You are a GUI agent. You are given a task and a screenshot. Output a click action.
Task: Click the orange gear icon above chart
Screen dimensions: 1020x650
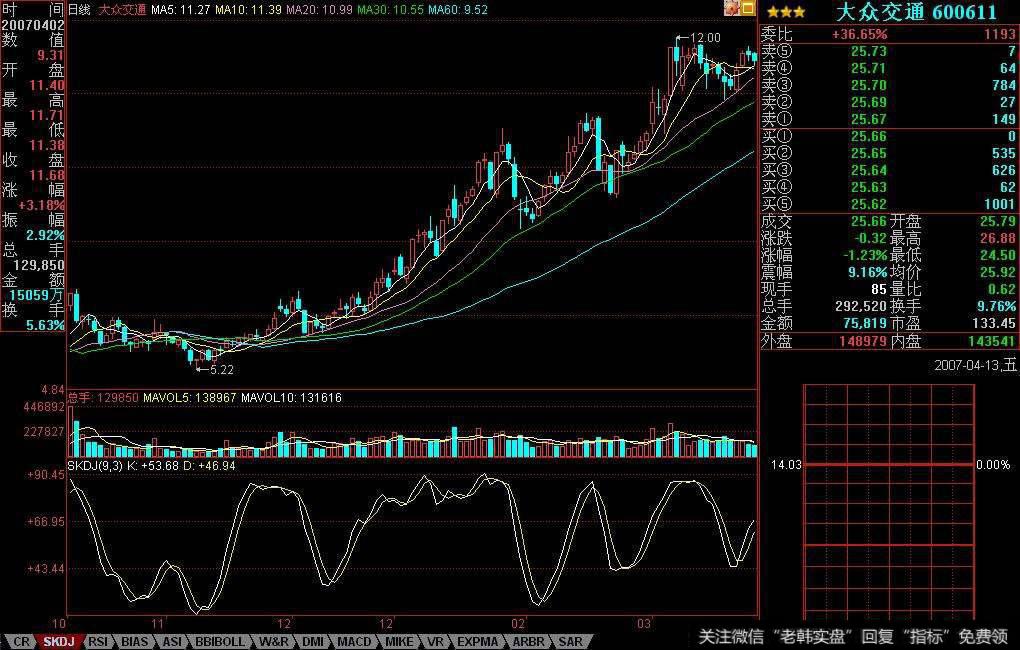(x=732, y=8)
